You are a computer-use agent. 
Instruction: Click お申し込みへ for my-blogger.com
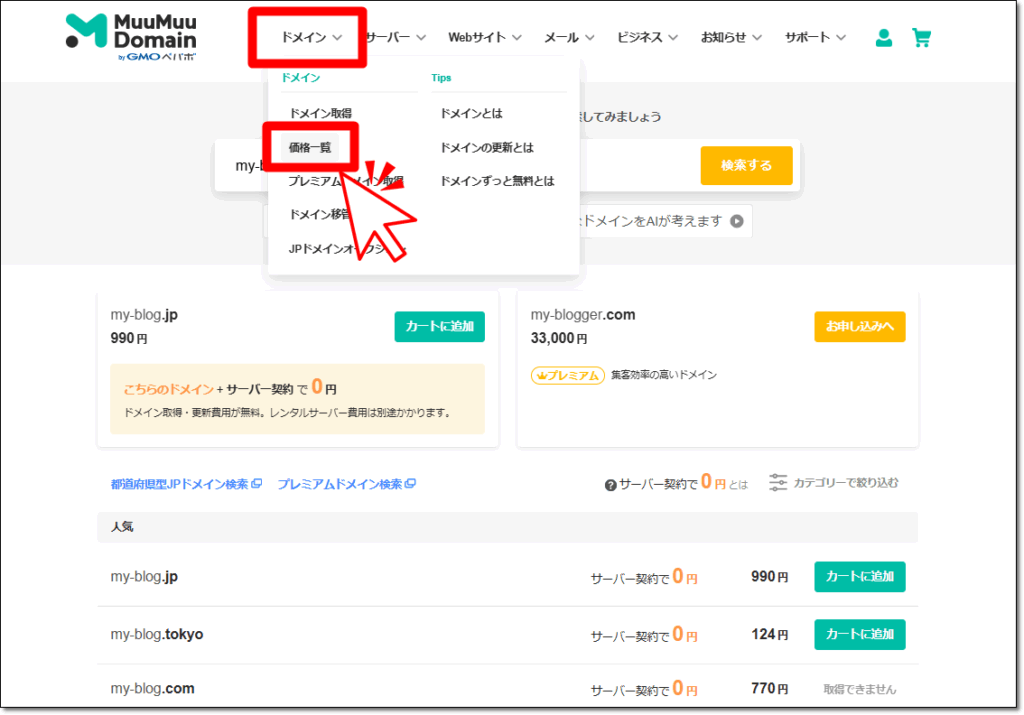(x=859, y=326)
